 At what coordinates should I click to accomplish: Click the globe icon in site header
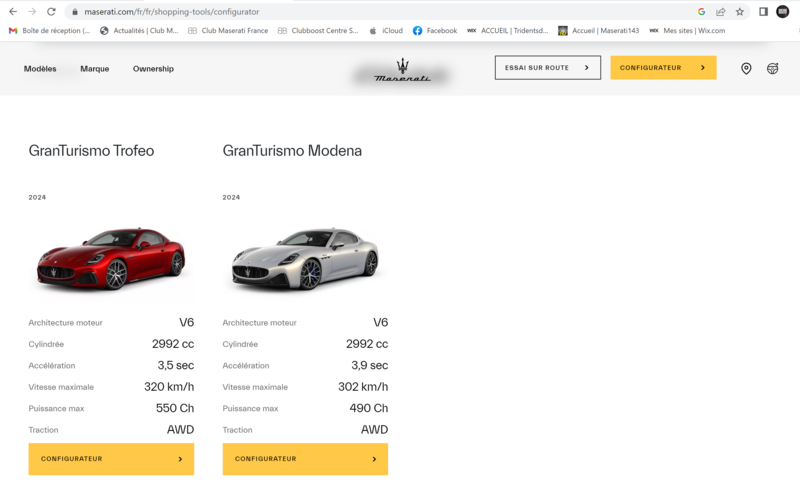(x=772, y=68)
